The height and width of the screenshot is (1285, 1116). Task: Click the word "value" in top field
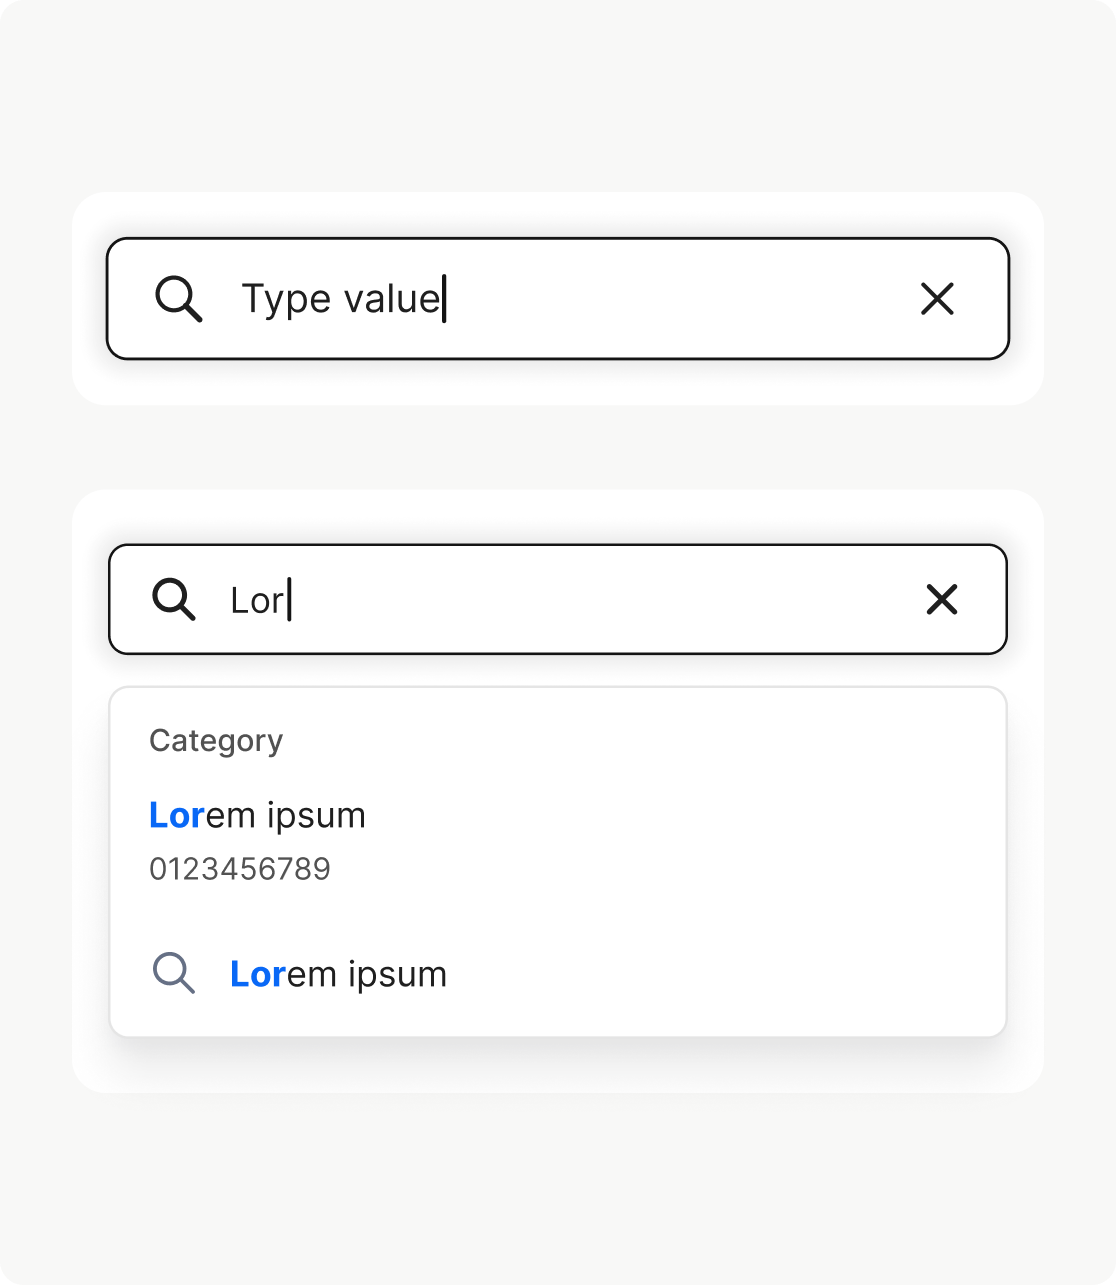coord(391,299)
